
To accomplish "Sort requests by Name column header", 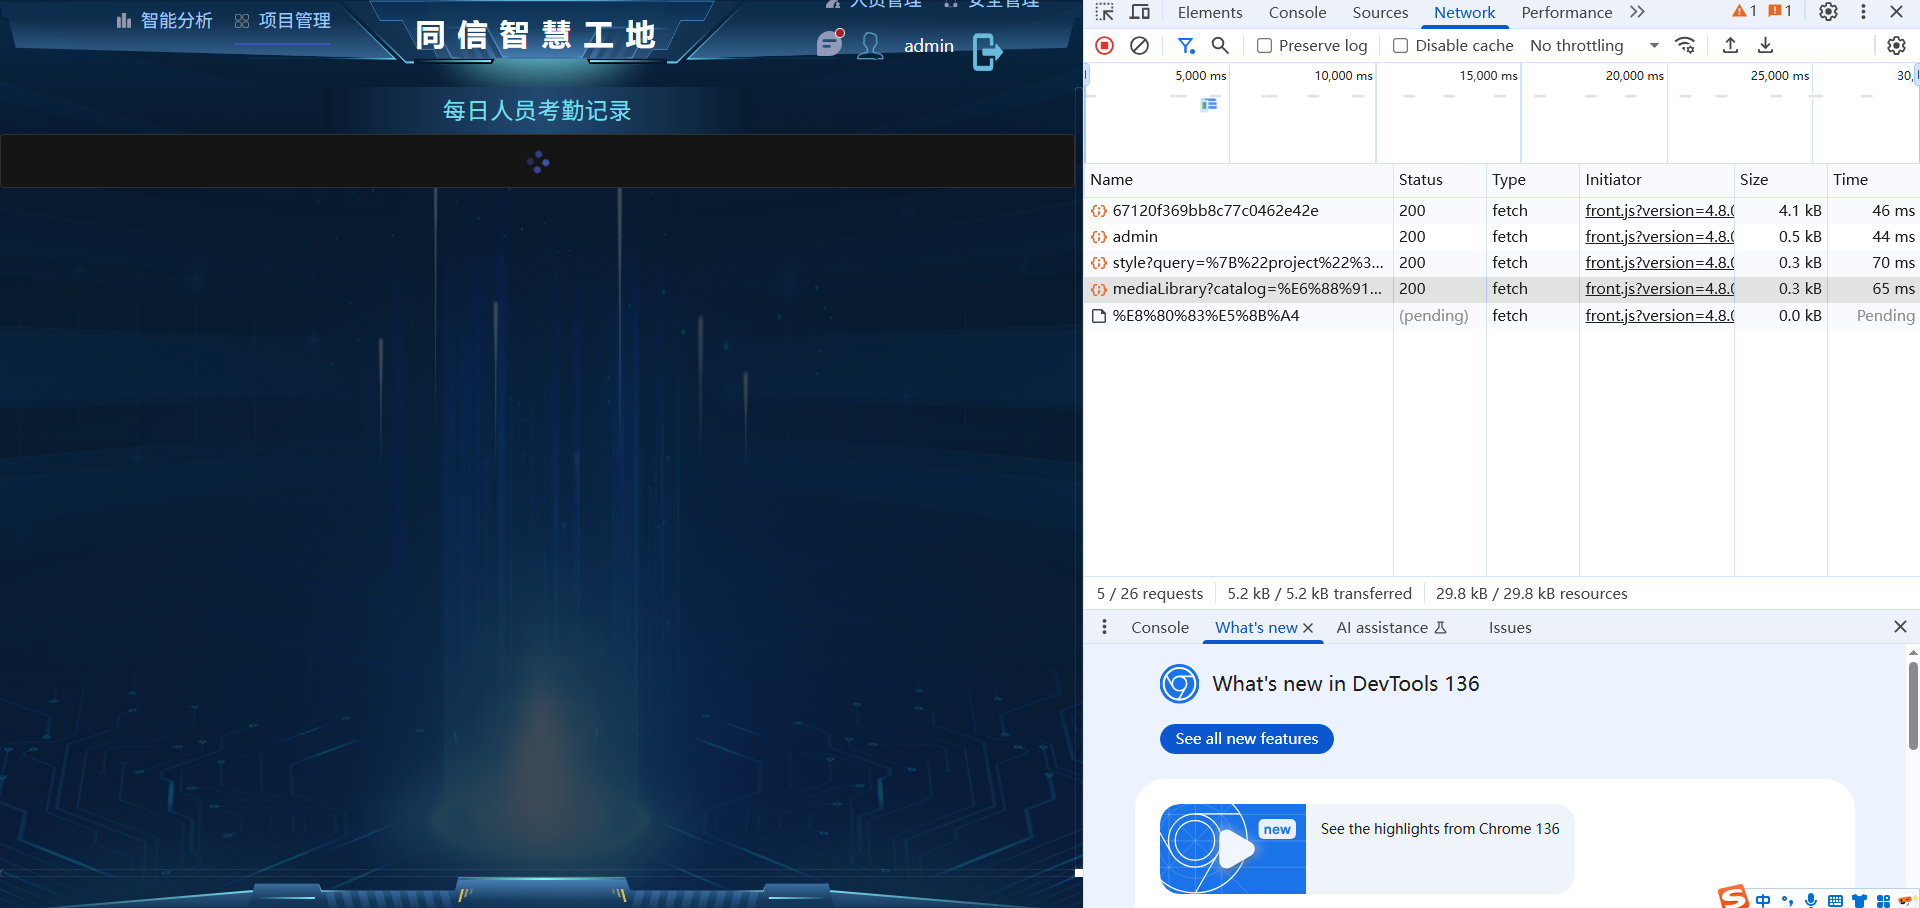I will pyautogui.click(x=1238, y=180).
